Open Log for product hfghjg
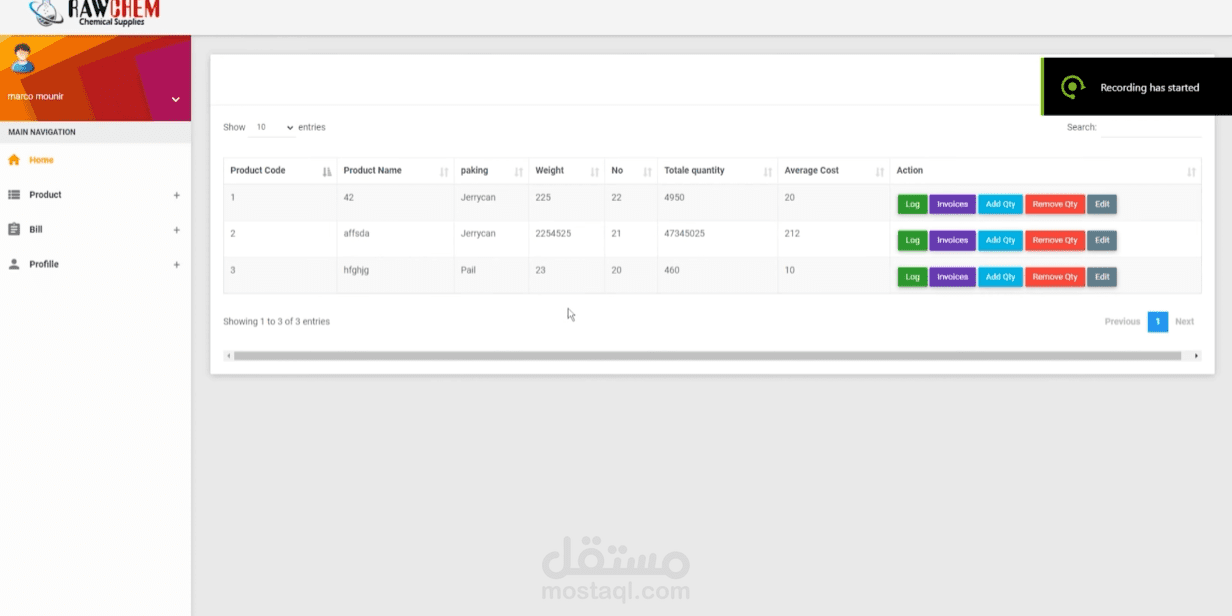Screen dimensions: 1232x616 point(912,277)
